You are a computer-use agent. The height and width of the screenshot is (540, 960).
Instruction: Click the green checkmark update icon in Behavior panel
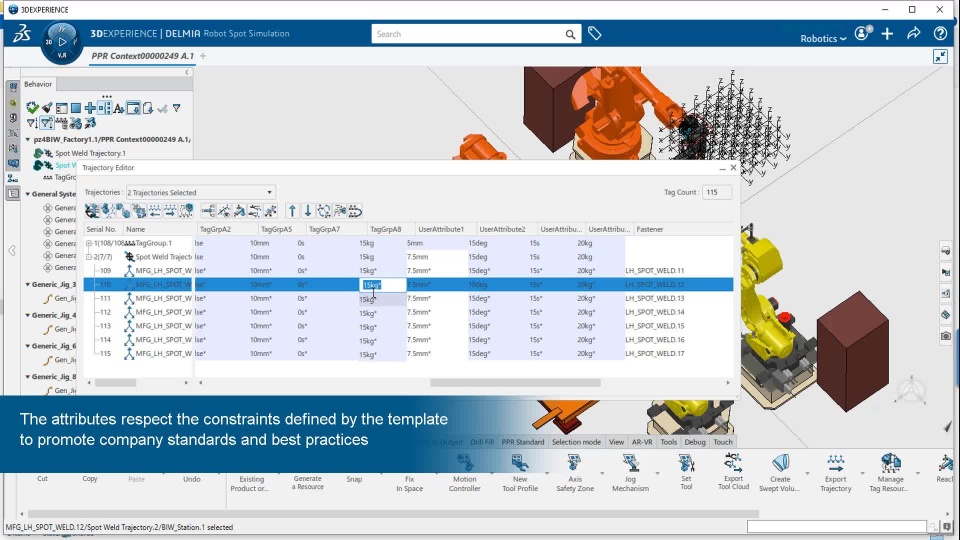(x=32, y=108)
